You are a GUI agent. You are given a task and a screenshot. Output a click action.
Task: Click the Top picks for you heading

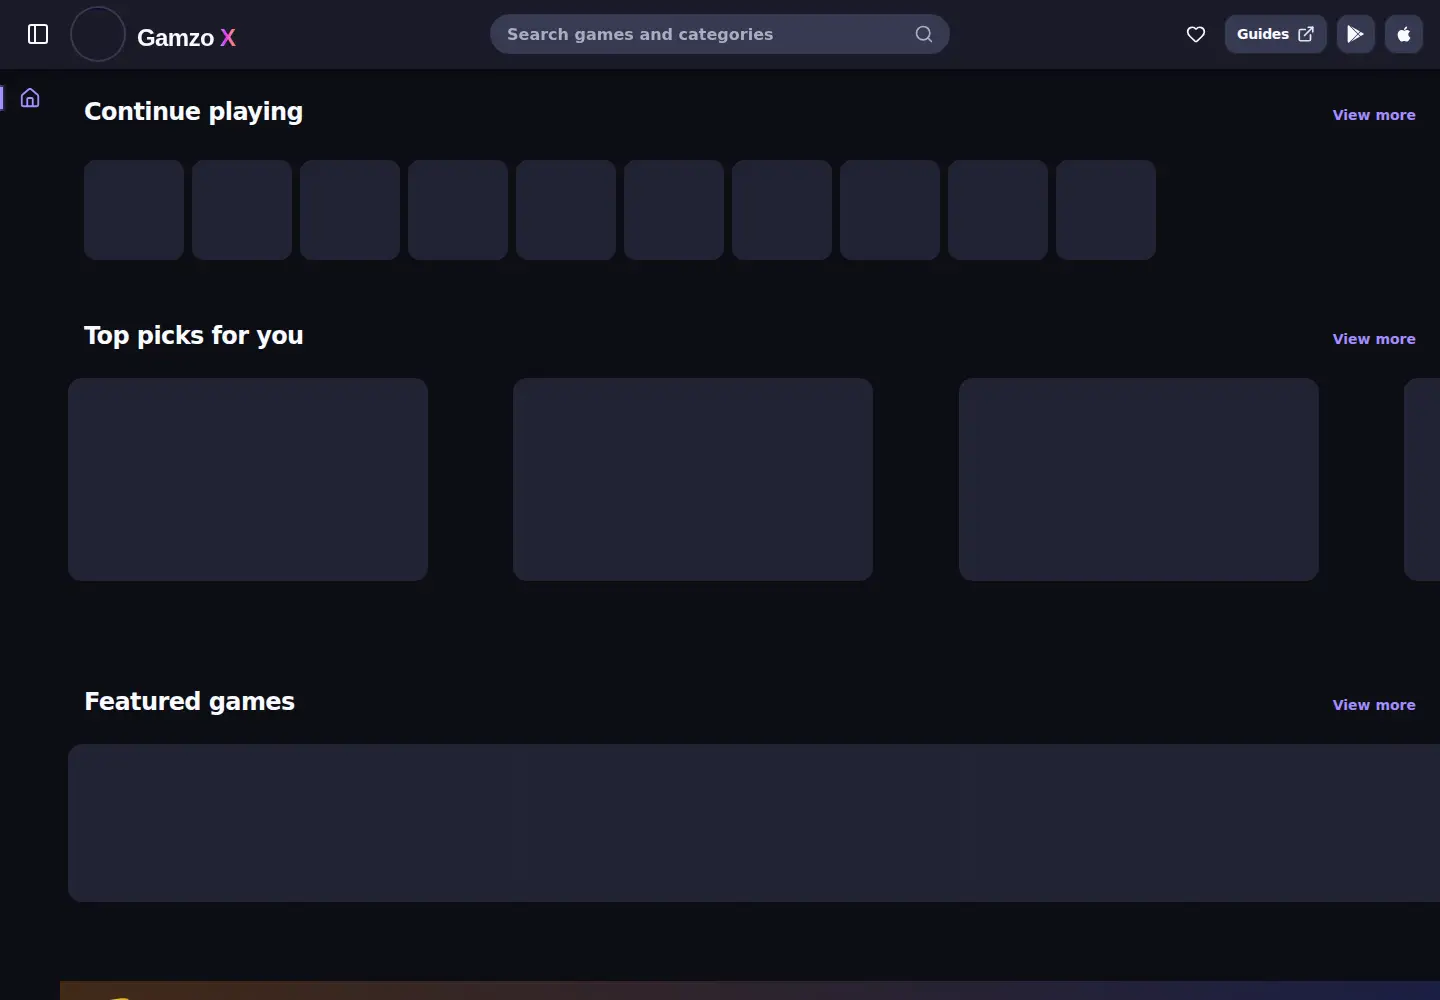(x=193, y=335)
